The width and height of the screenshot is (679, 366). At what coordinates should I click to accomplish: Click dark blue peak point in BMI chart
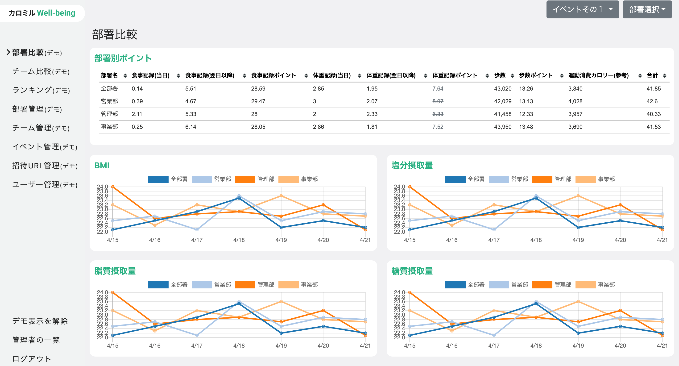tap(239, 198)
